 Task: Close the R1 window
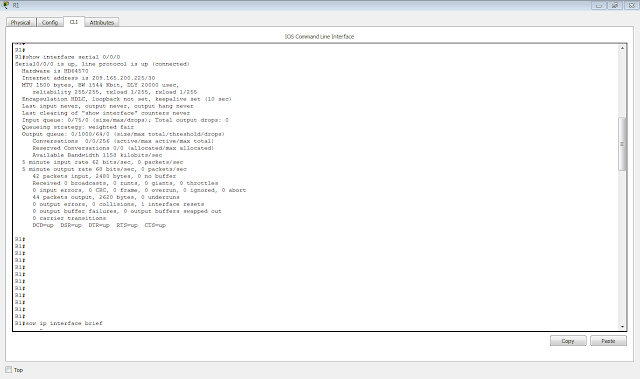[x=631, y=5]
